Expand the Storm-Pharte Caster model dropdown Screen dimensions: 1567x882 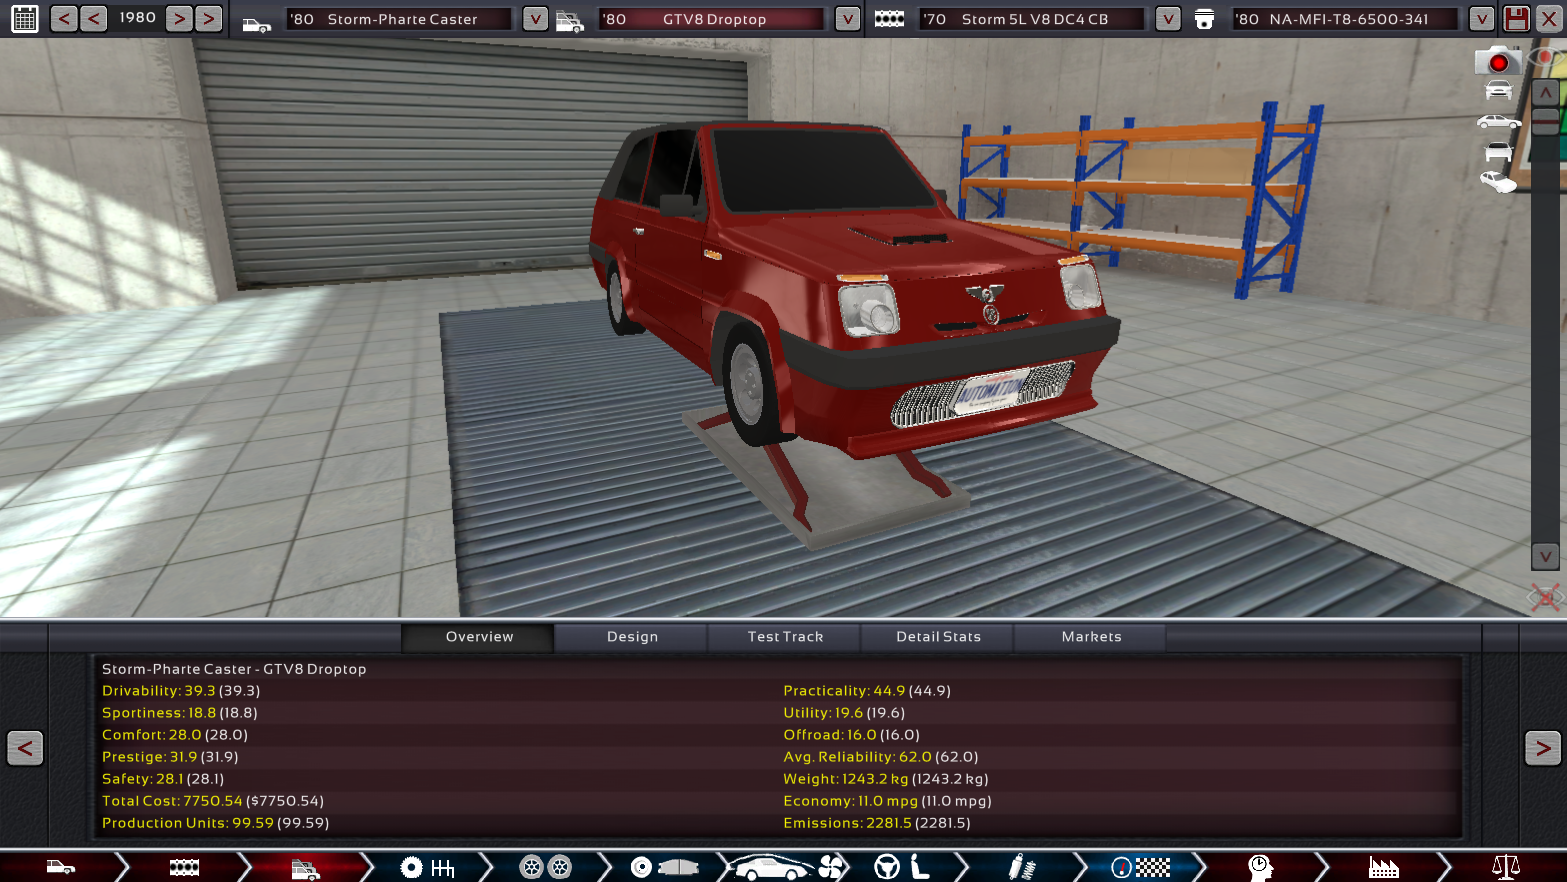pyautogui.click(x=535, y=19)
